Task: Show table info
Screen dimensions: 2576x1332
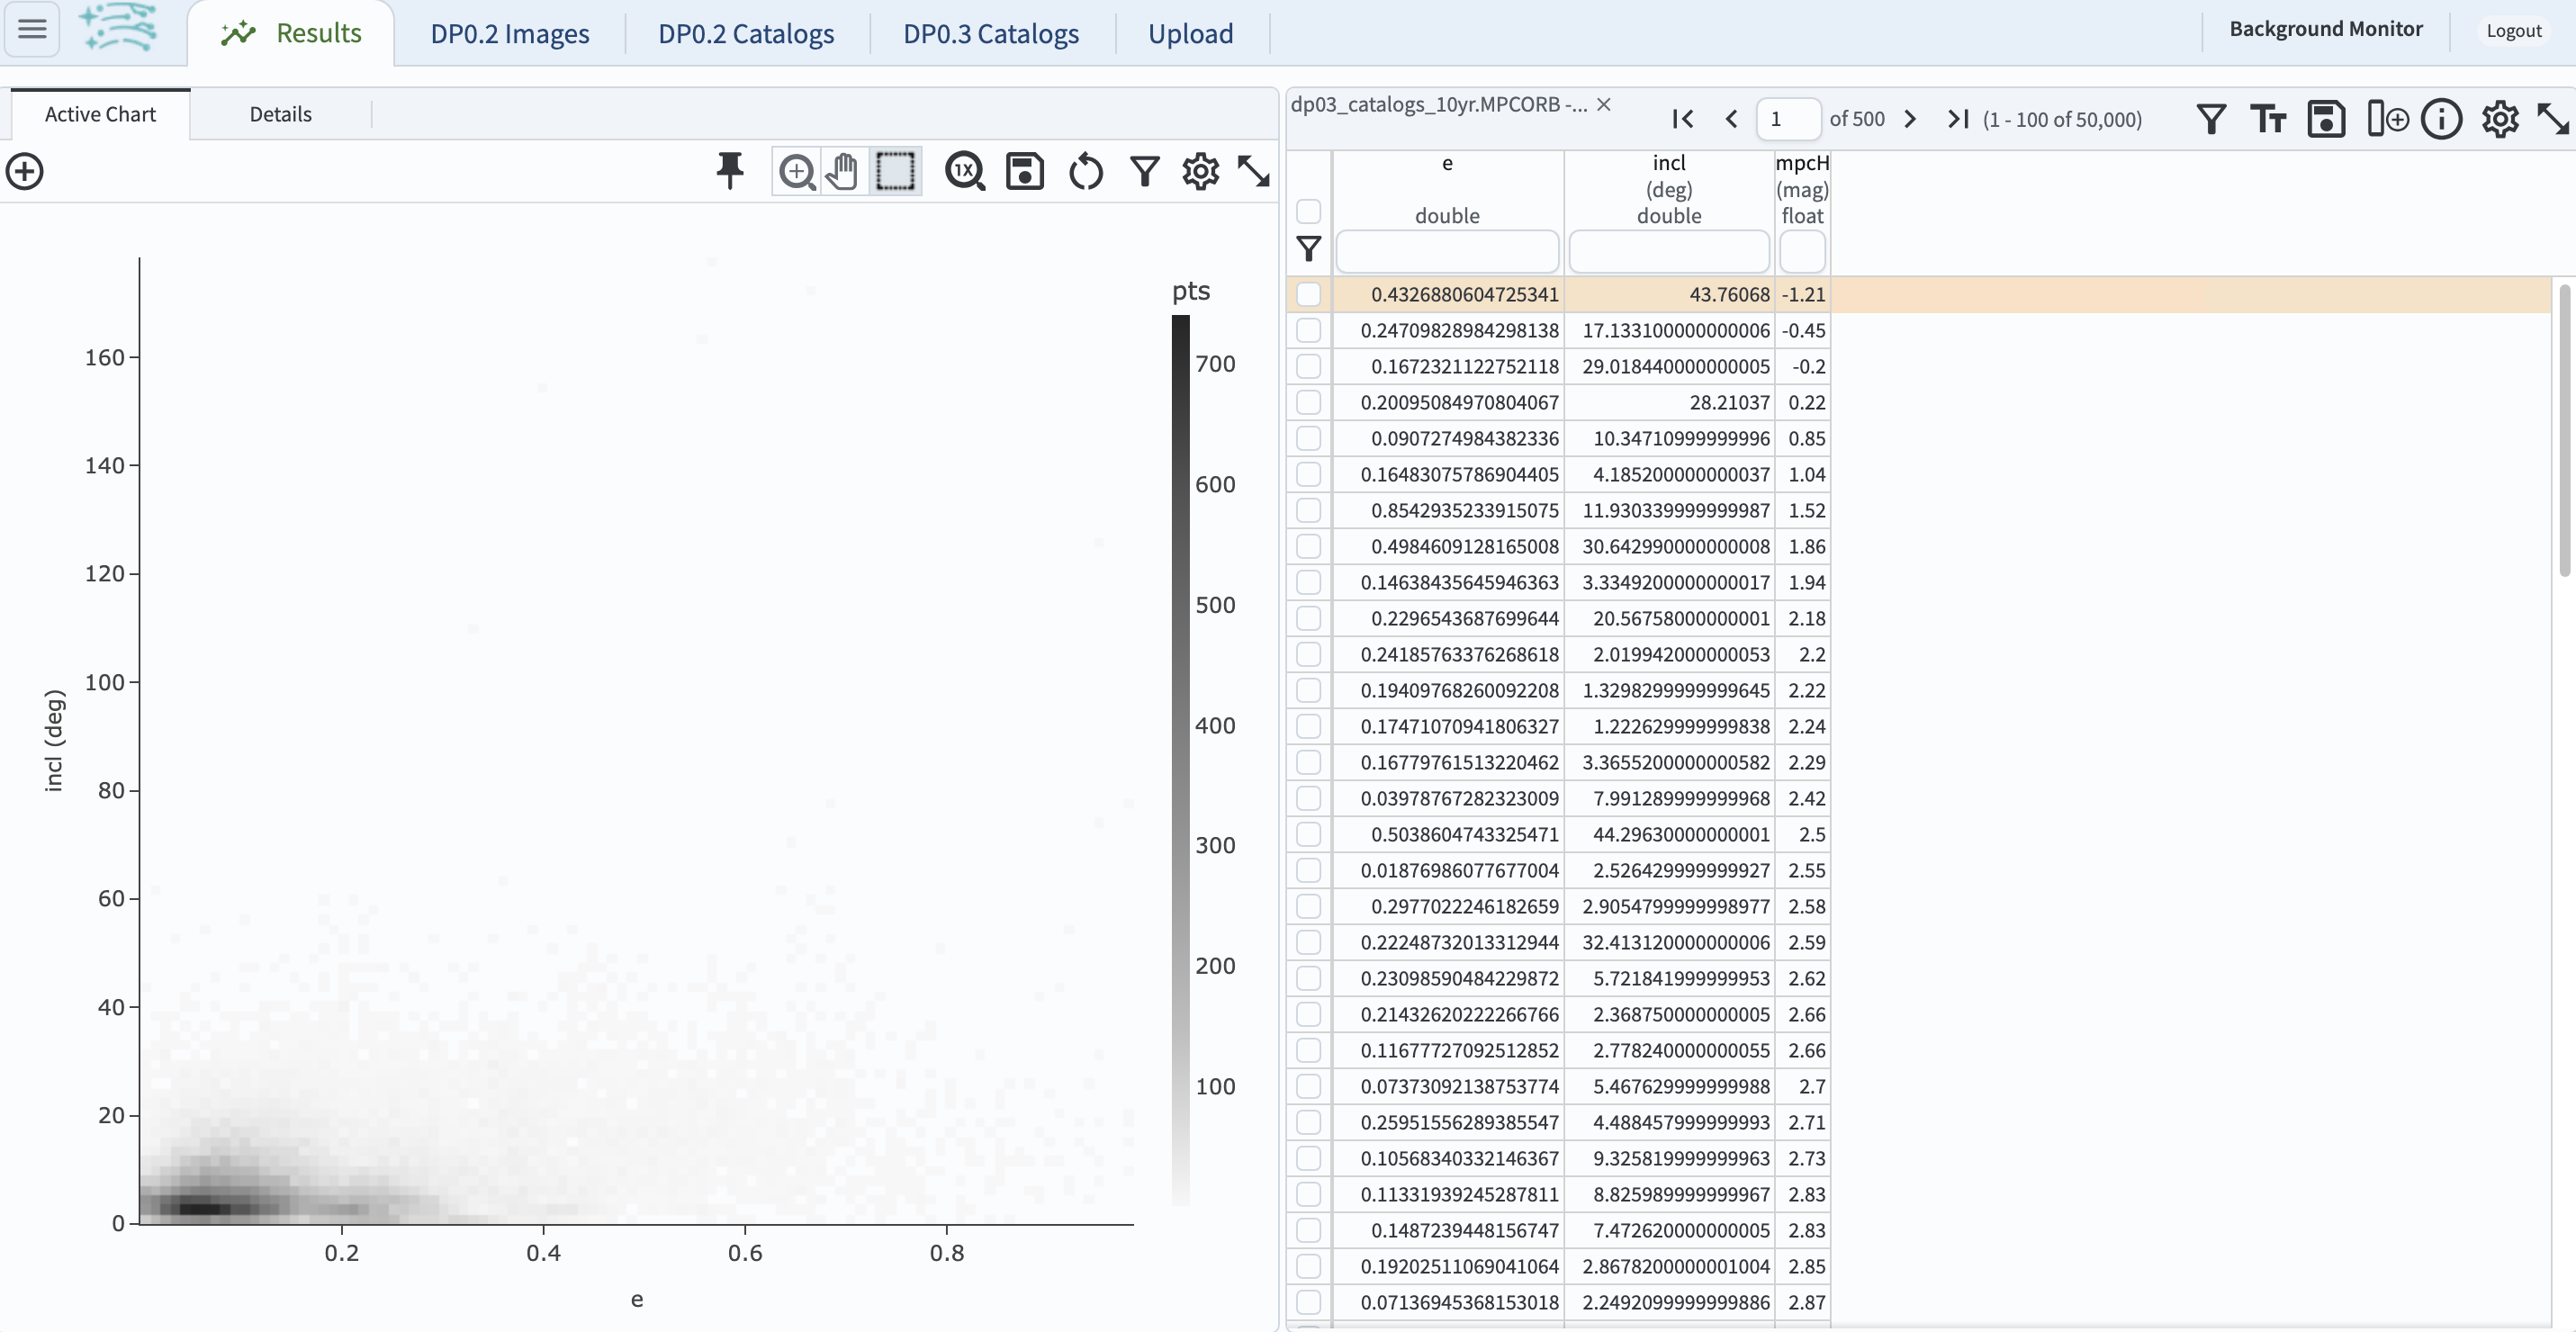Action: tap(2441, 119)
